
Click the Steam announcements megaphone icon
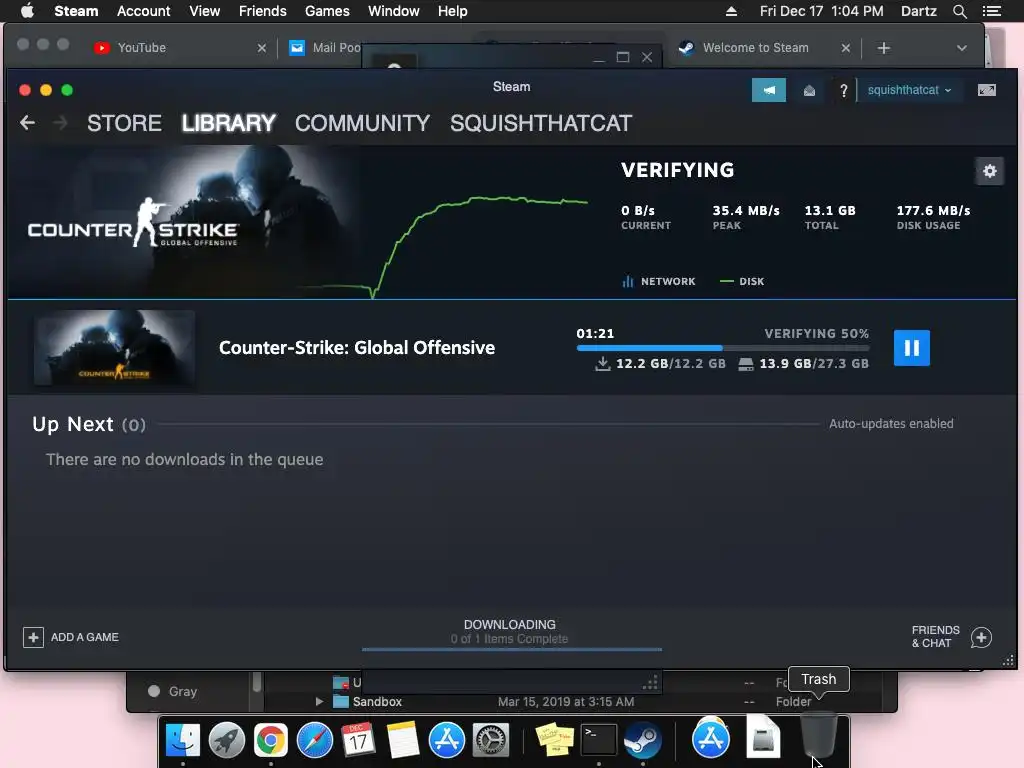click(769, 90)
